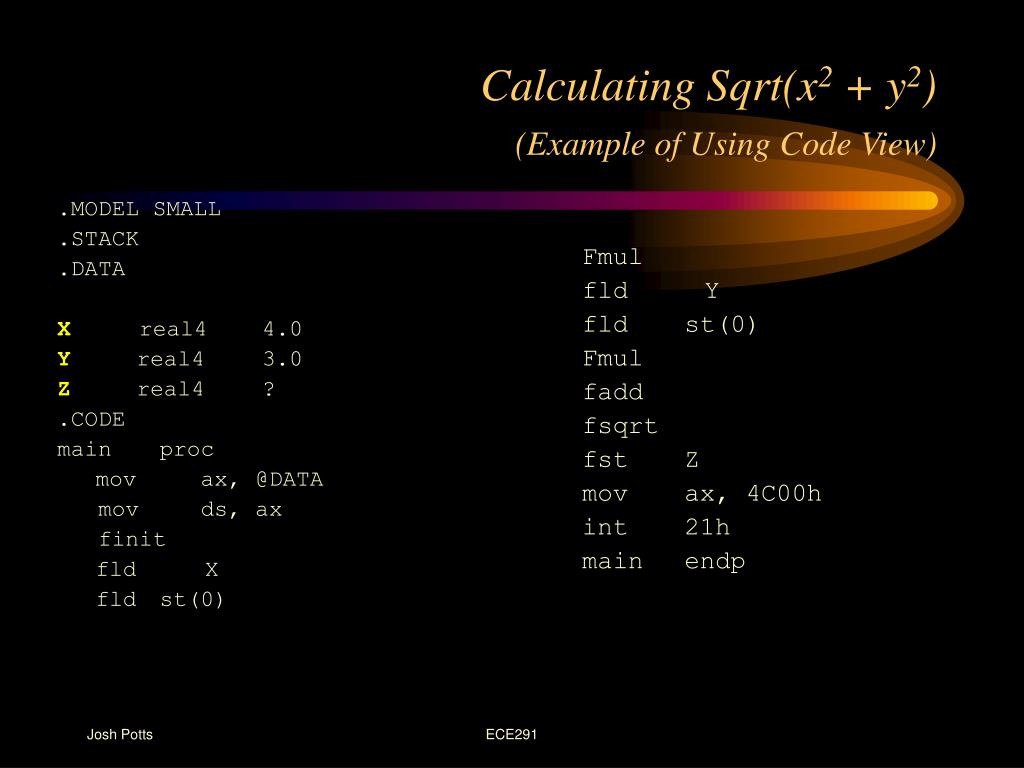Select the ".MODEL SMALL" directive line
1024x768 pixels.
[x=140, y=209]
